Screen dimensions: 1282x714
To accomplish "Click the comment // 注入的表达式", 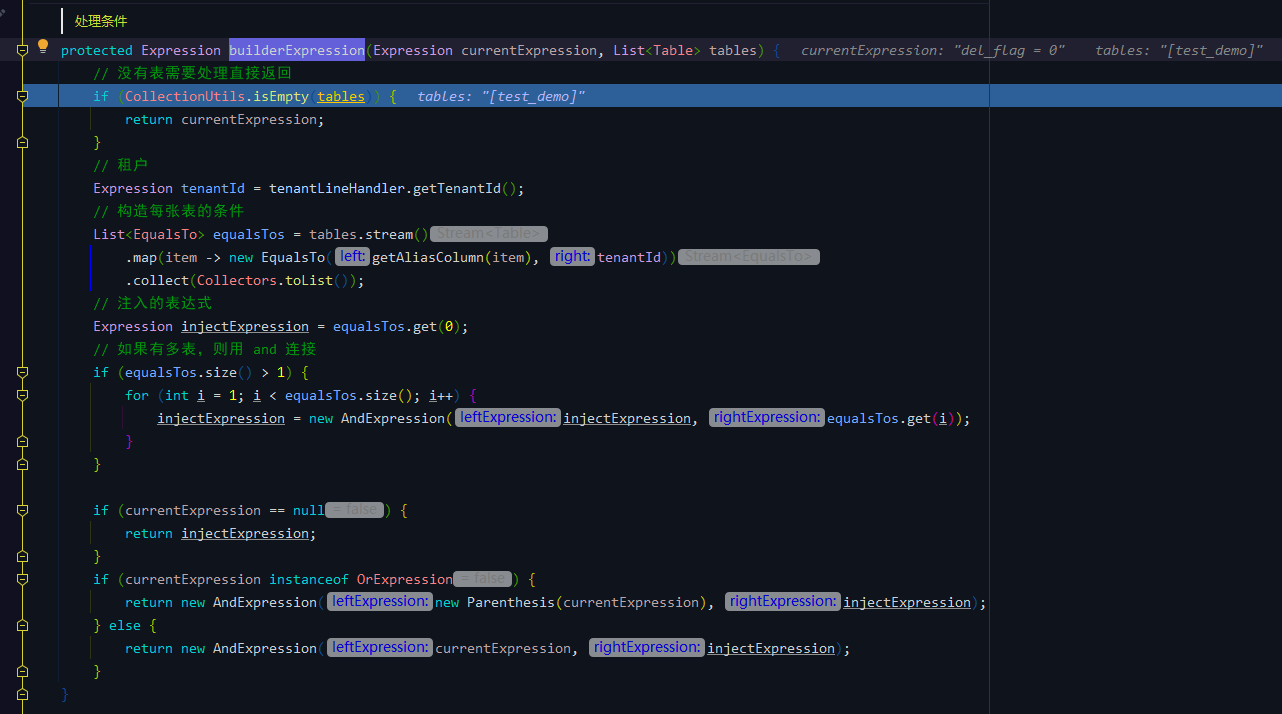I will click(153, 303).
